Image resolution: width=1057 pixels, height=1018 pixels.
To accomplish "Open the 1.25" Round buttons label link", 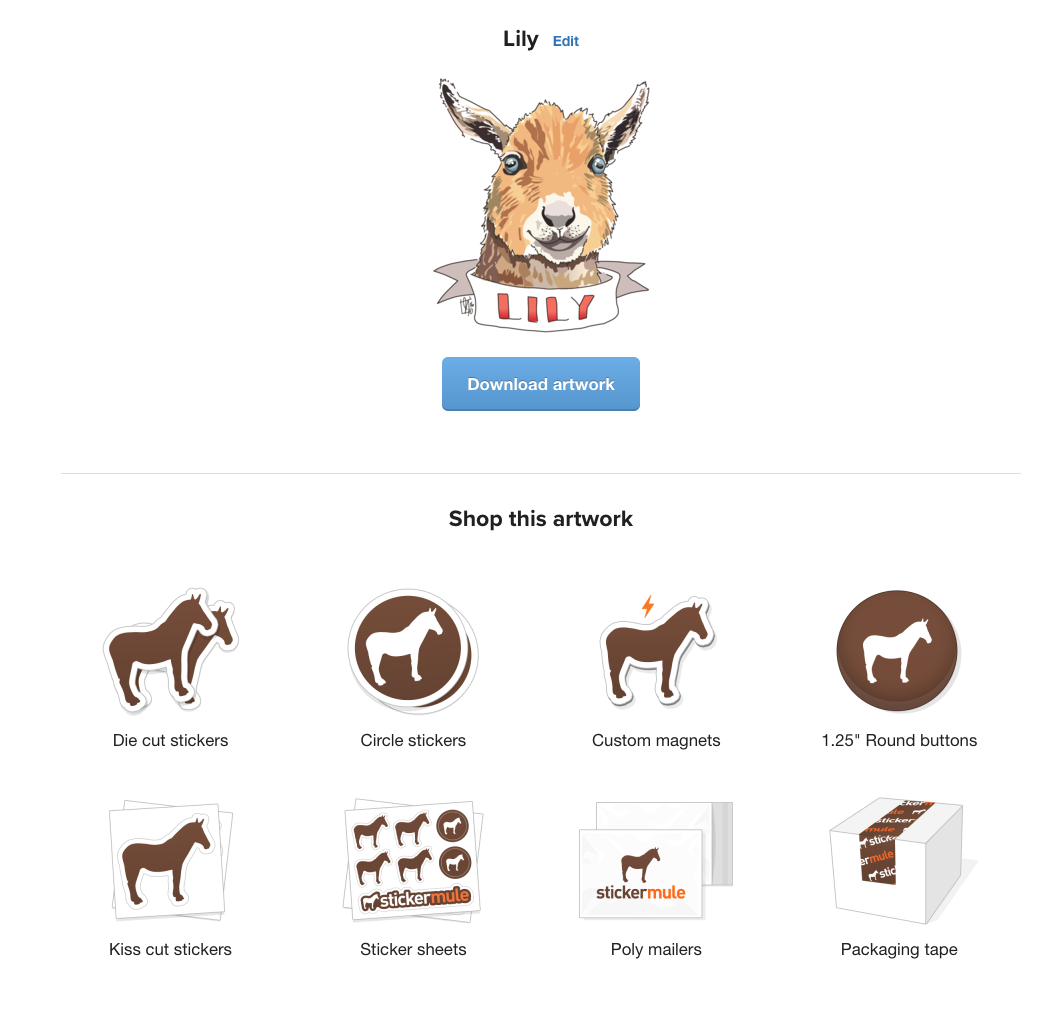I will click(x=899, y=740).
